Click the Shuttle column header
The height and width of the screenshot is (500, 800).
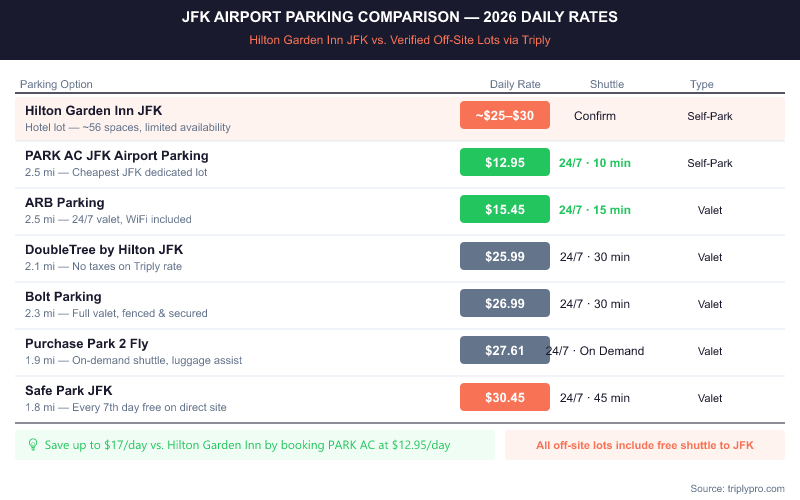(x=607, y=85)
